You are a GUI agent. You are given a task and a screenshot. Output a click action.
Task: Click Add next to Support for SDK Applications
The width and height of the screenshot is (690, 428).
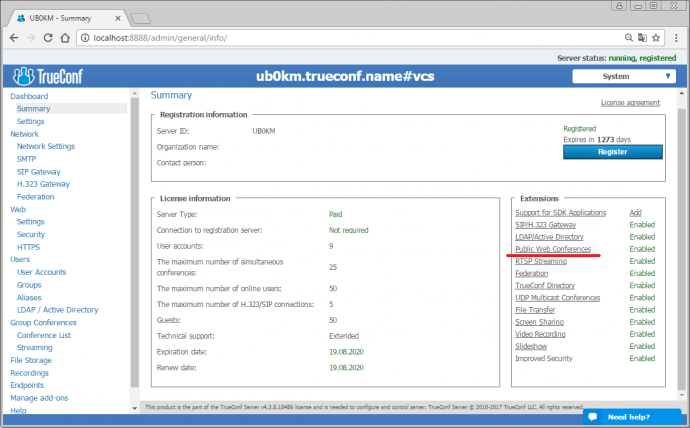635,213
